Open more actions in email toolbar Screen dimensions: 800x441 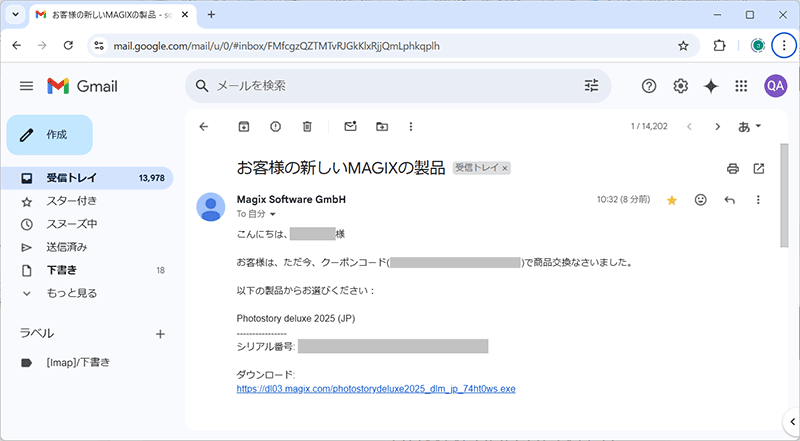(411, 127)
